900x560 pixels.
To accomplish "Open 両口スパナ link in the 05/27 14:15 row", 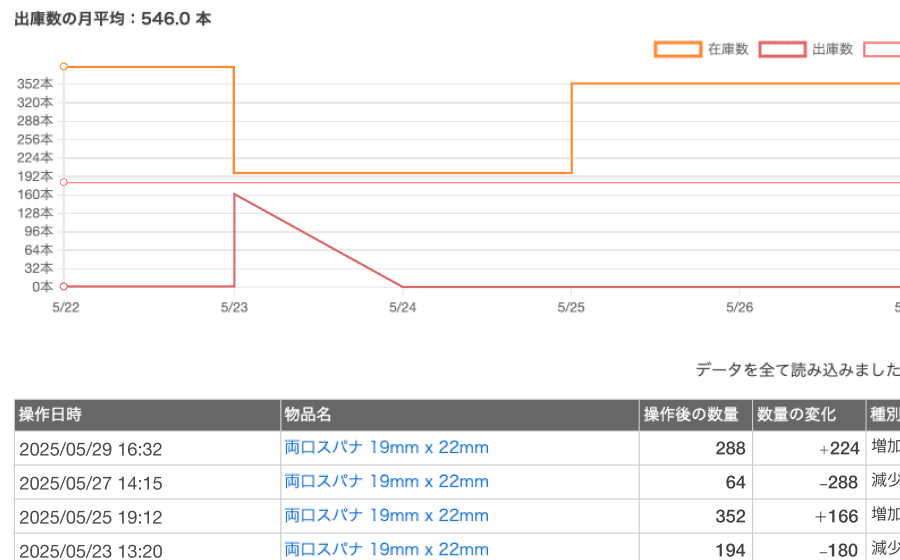I will pyautogui.click(x=387, y=482).
